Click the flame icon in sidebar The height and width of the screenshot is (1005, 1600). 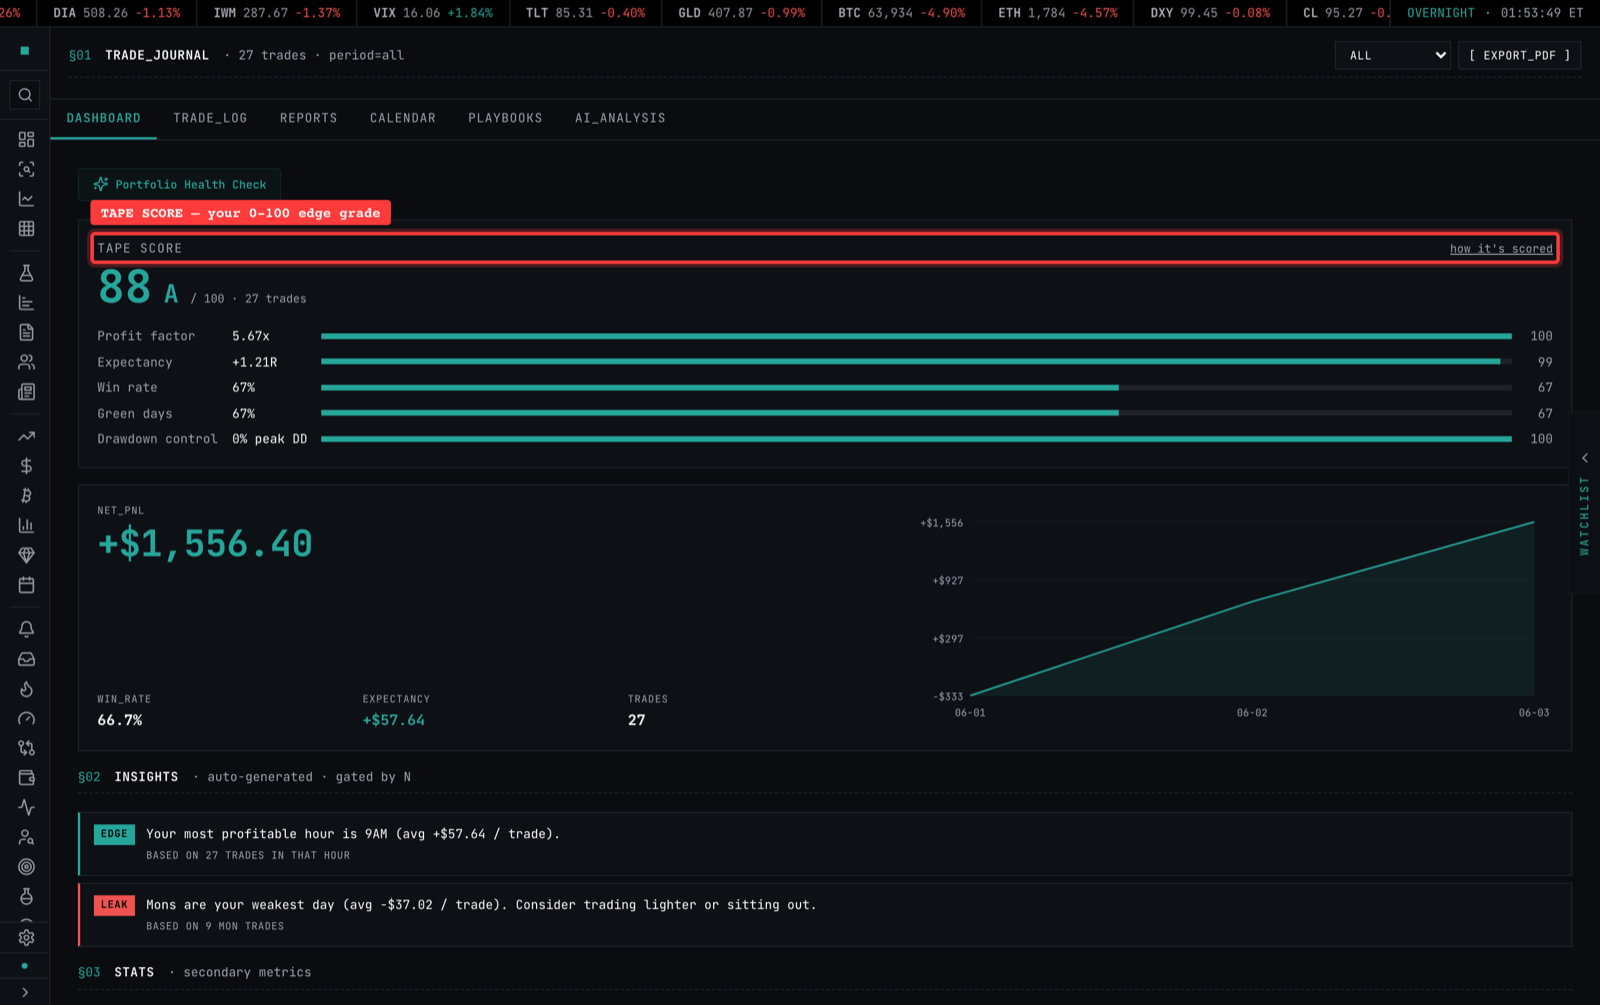point(26,689)
